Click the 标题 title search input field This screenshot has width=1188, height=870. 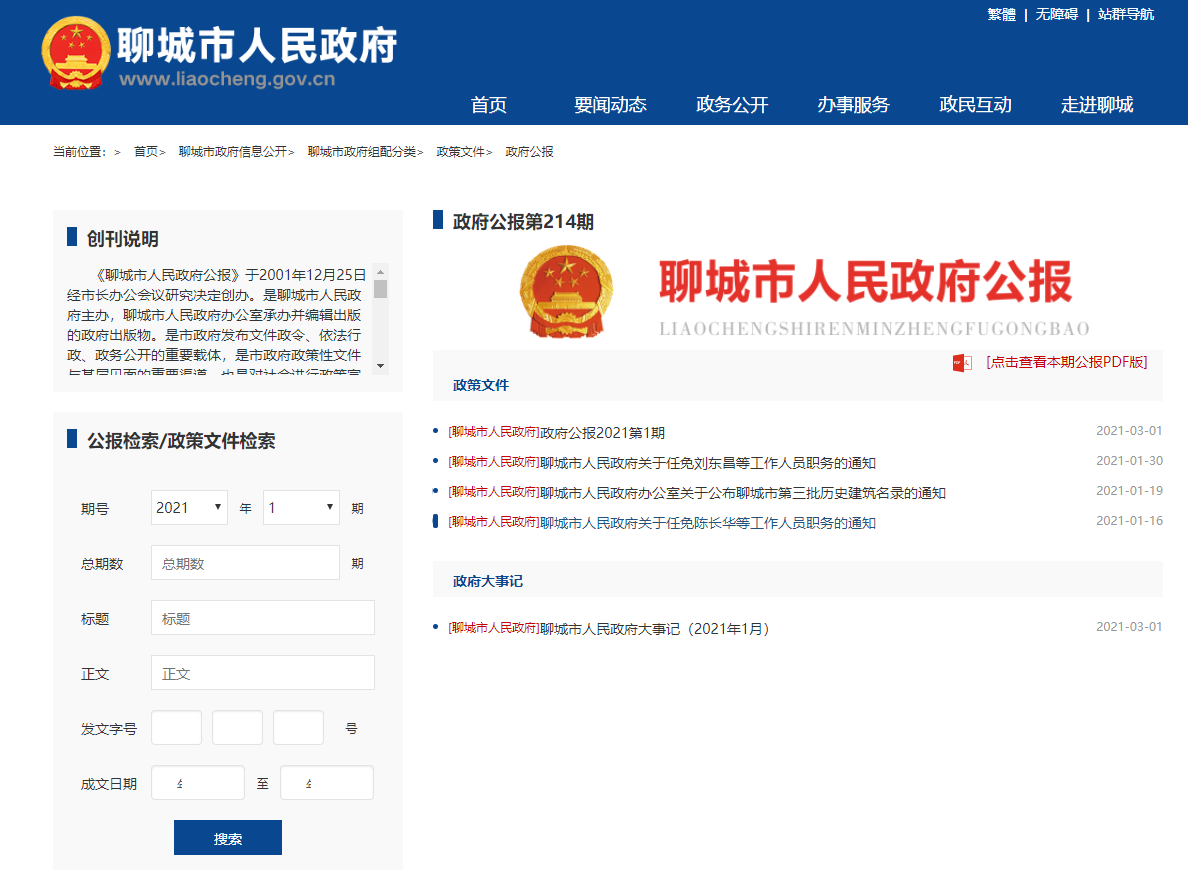pos(262,617)
